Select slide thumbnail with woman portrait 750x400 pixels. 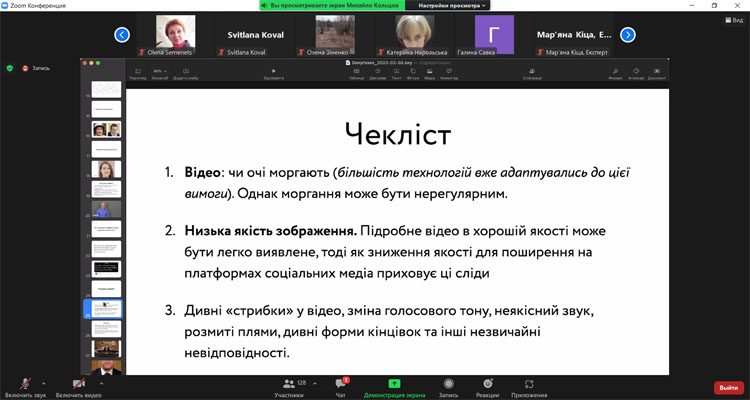[107, 169]
